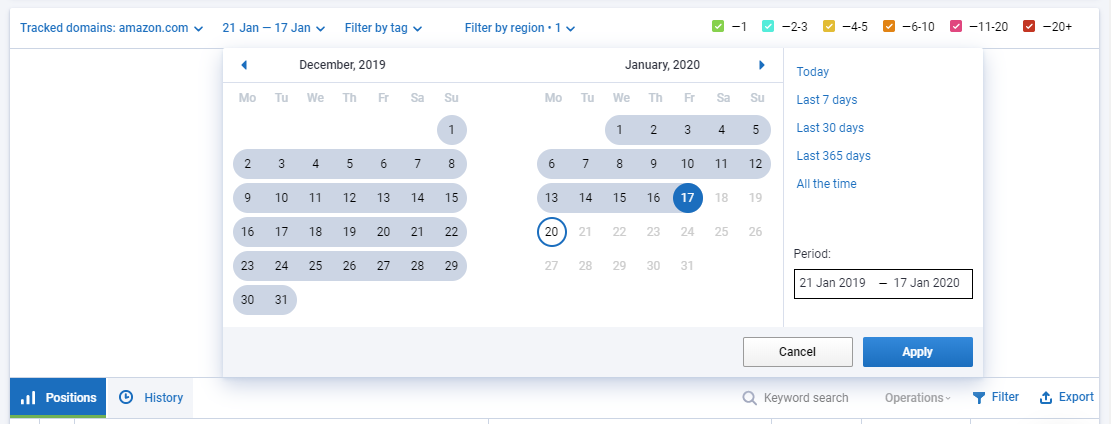Choose the Last 30 days preset
The height and width of the screenshot is (424, 1111).
coord(830,128)
